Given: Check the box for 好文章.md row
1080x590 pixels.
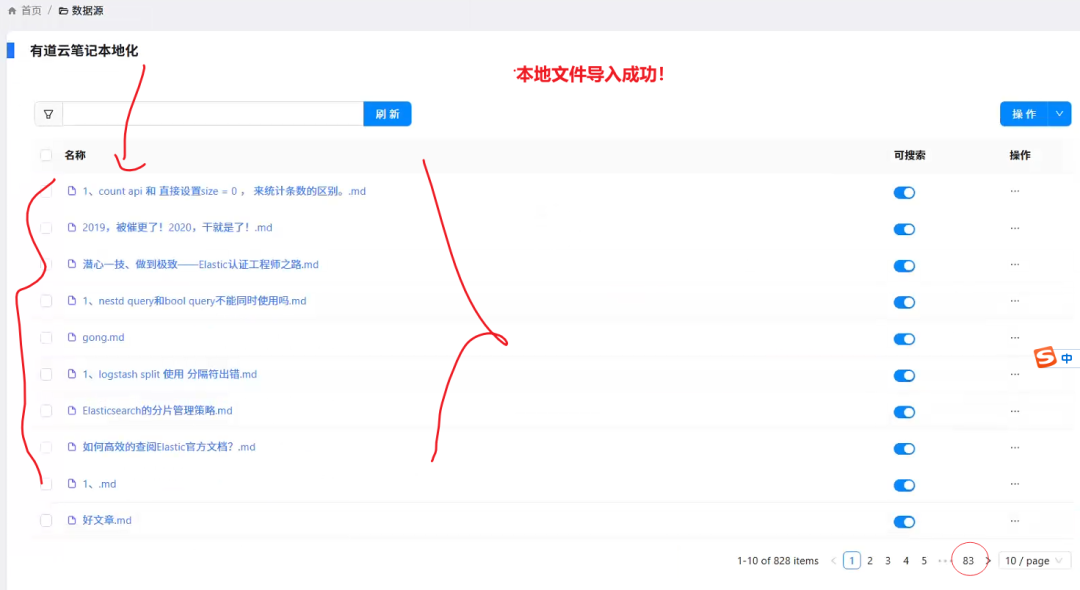Looking at the screenshot, I should 46,520.
